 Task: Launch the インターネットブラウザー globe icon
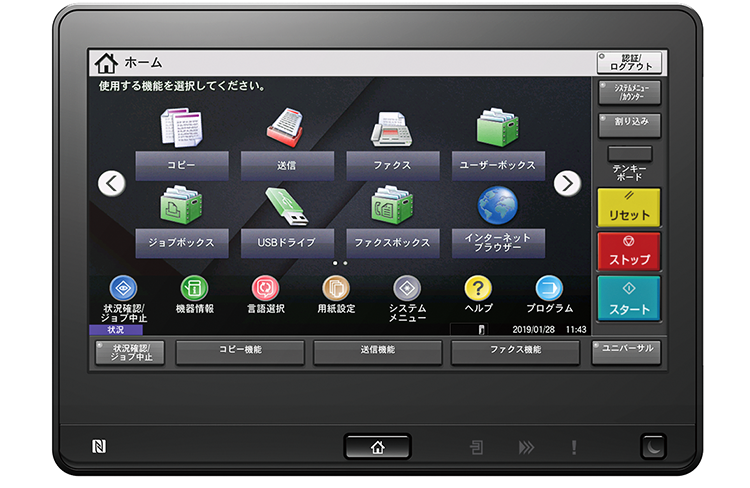pyautogui.click(x=497, y=206)
